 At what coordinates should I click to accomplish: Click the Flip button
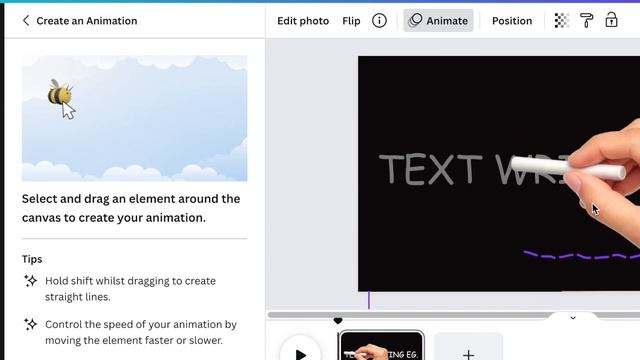tap(351, 21)
